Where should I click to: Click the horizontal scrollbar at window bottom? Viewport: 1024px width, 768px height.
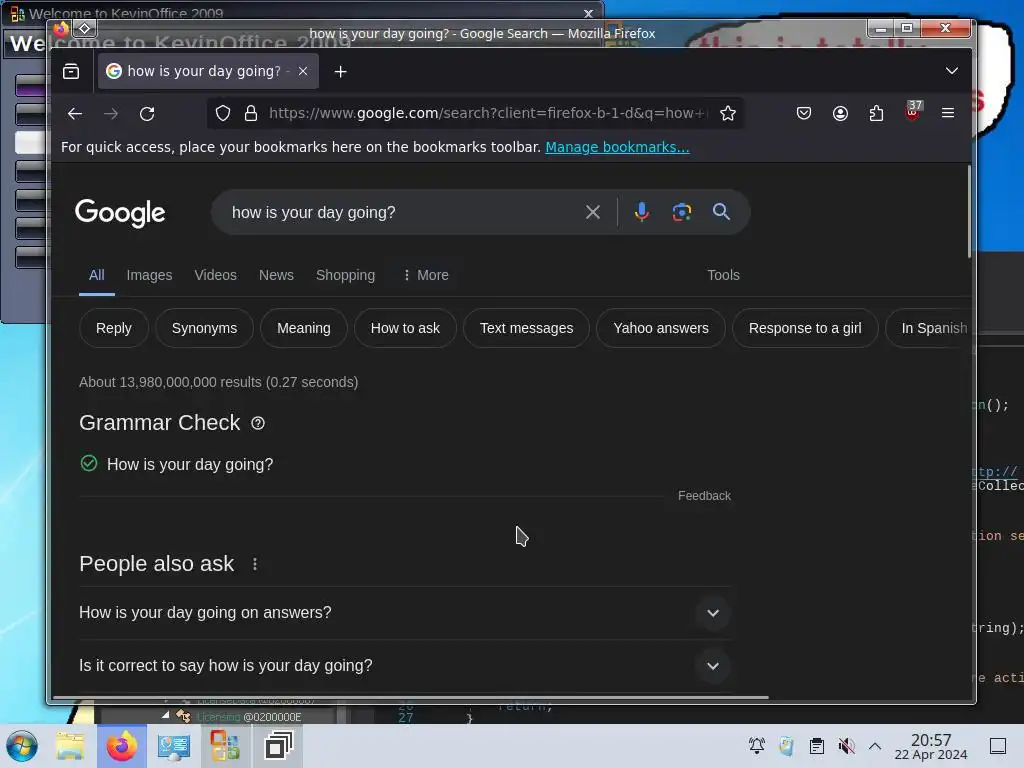(411, 697)
